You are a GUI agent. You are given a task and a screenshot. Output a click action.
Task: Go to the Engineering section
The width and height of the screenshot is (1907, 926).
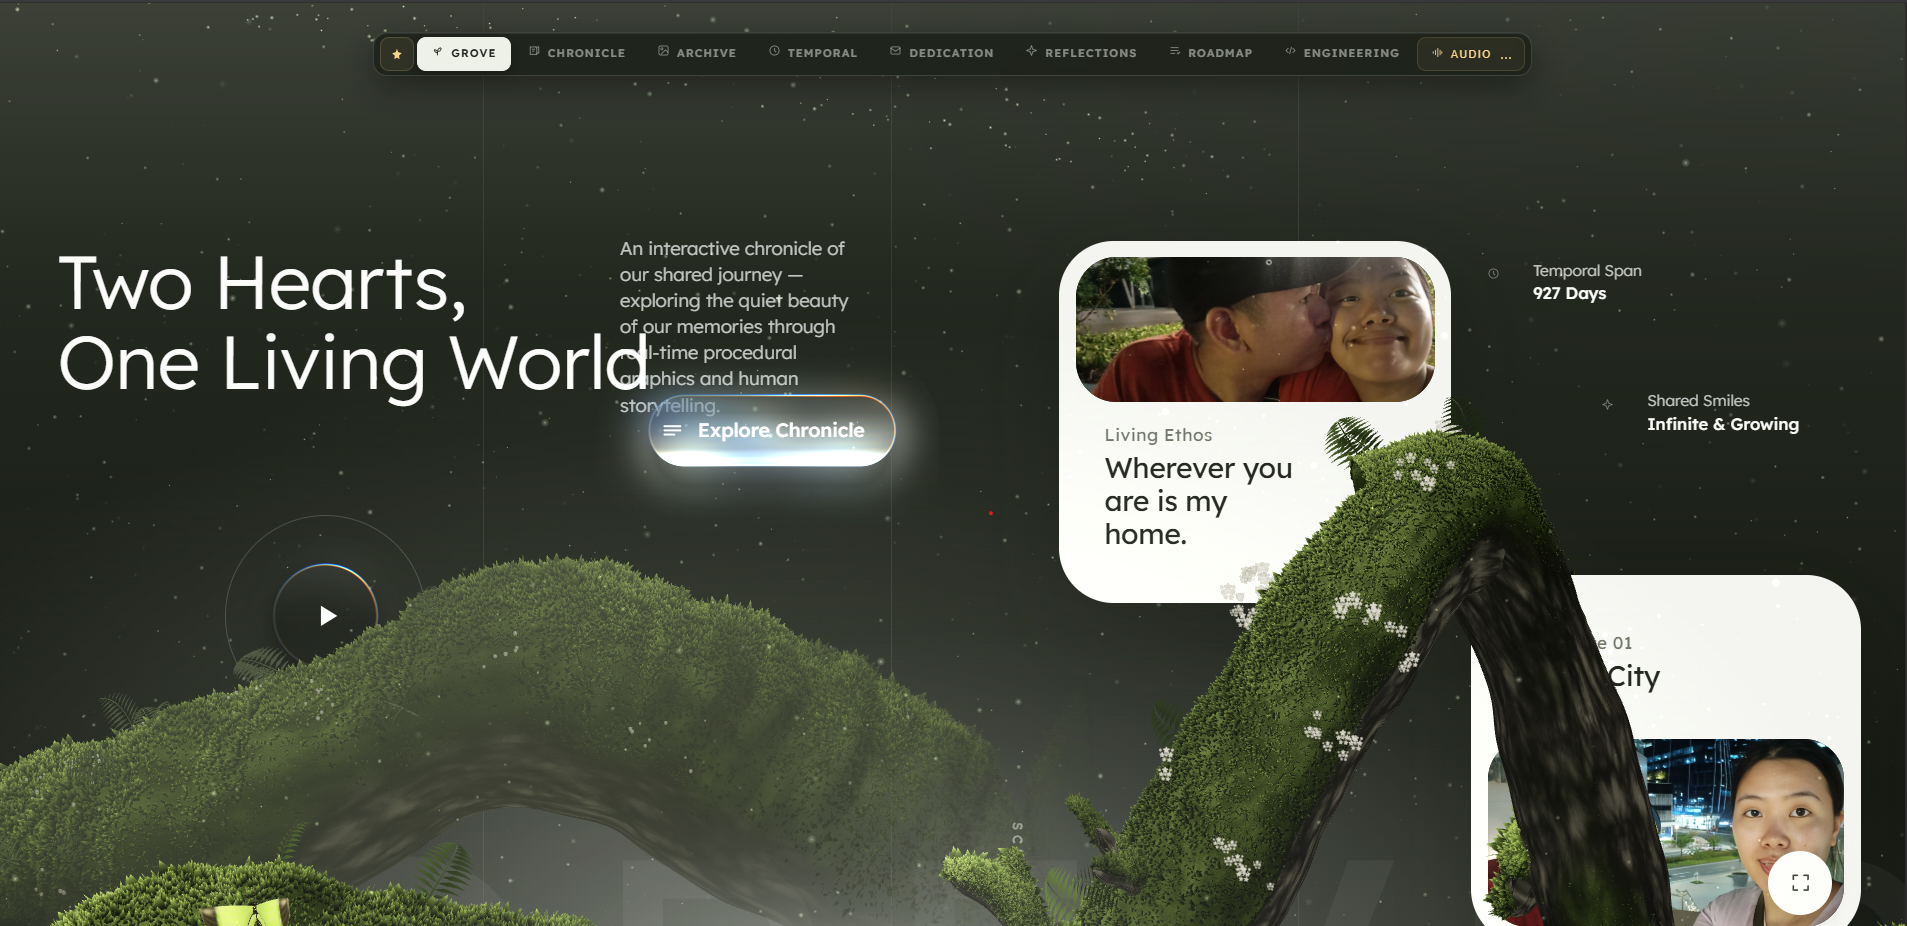[x=1342, y=53]
